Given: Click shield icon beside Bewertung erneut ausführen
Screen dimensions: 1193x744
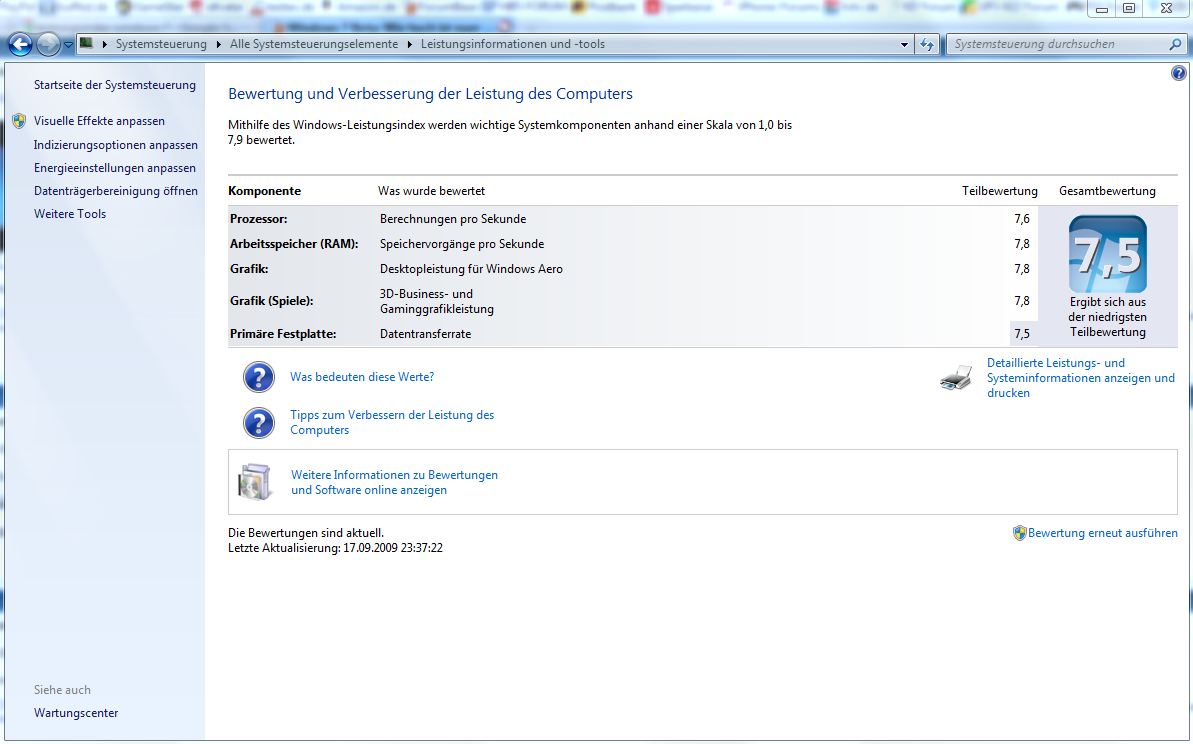Looking at the screenshot, I should [x=1020, y=533].
